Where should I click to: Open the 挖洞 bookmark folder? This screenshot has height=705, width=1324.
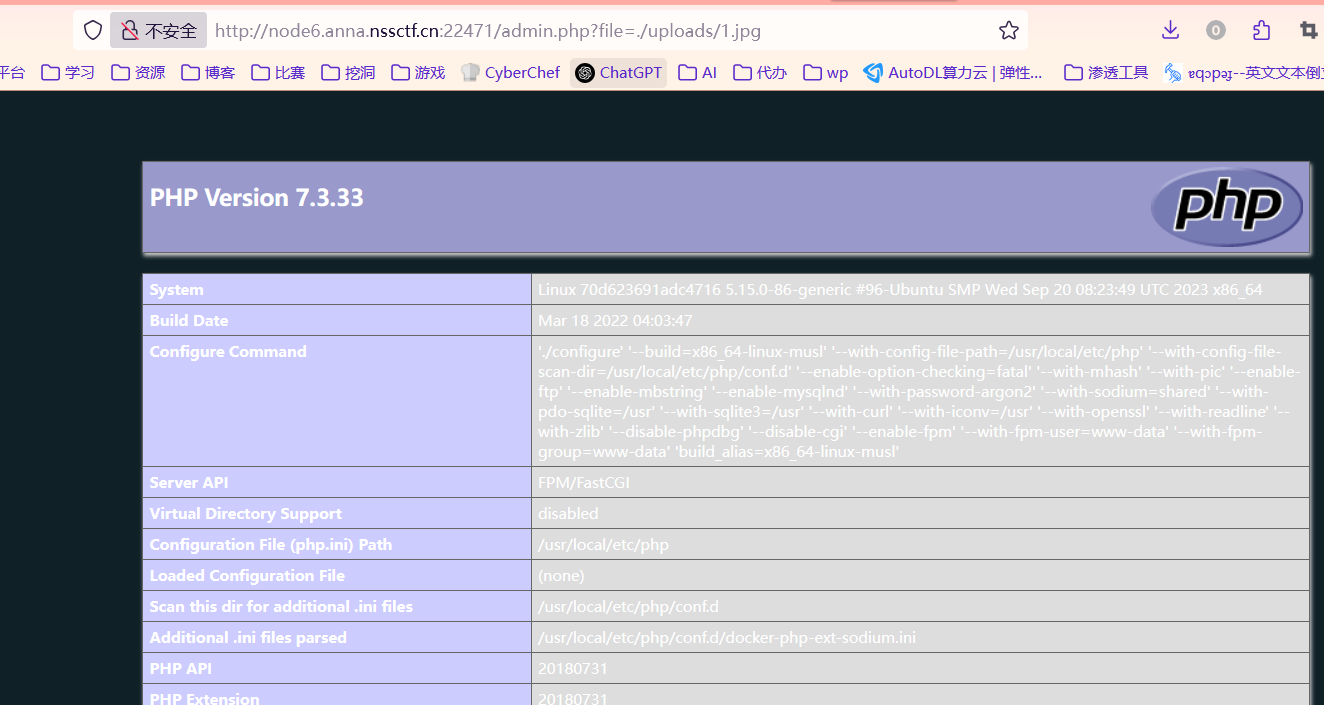[x=348, y=72]
